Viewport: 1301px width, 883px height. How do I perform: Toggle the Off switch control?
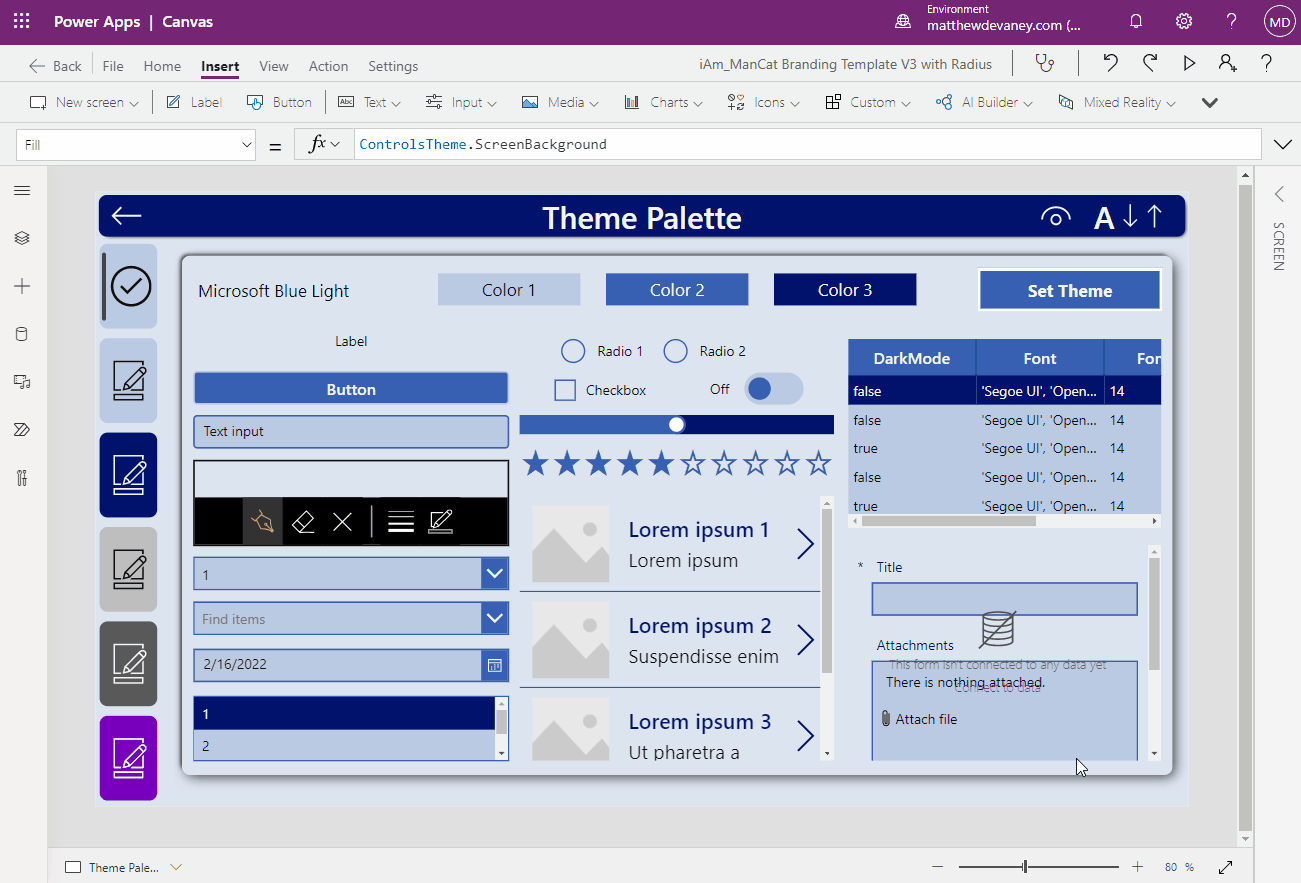[x=772, y=389]
